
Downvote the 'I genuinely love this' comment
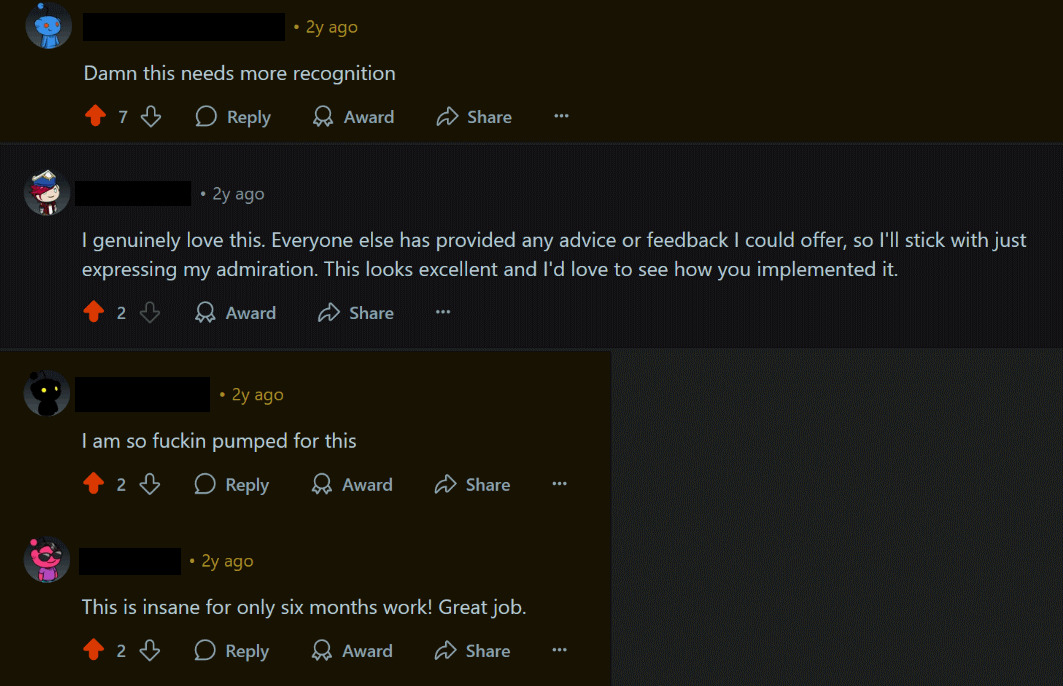150,313
